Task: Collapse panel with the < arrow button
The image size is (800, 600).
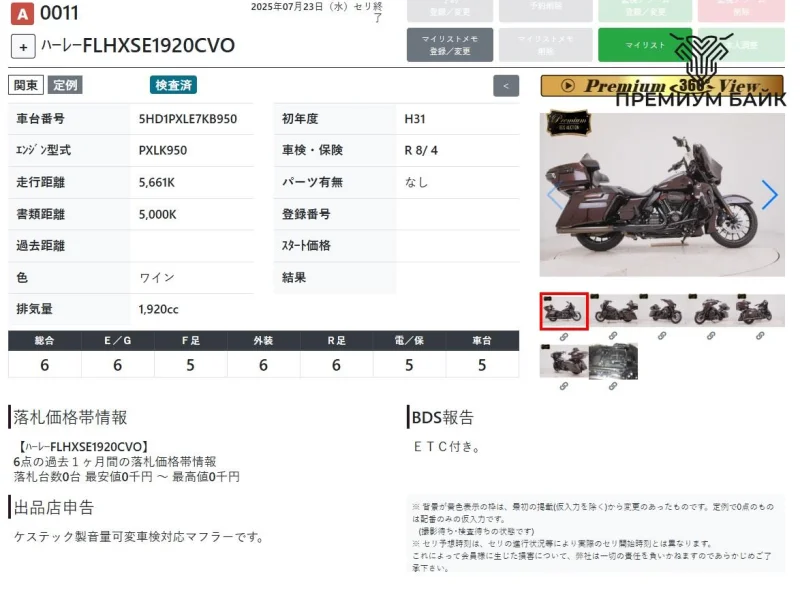Action: click(507, 86)
